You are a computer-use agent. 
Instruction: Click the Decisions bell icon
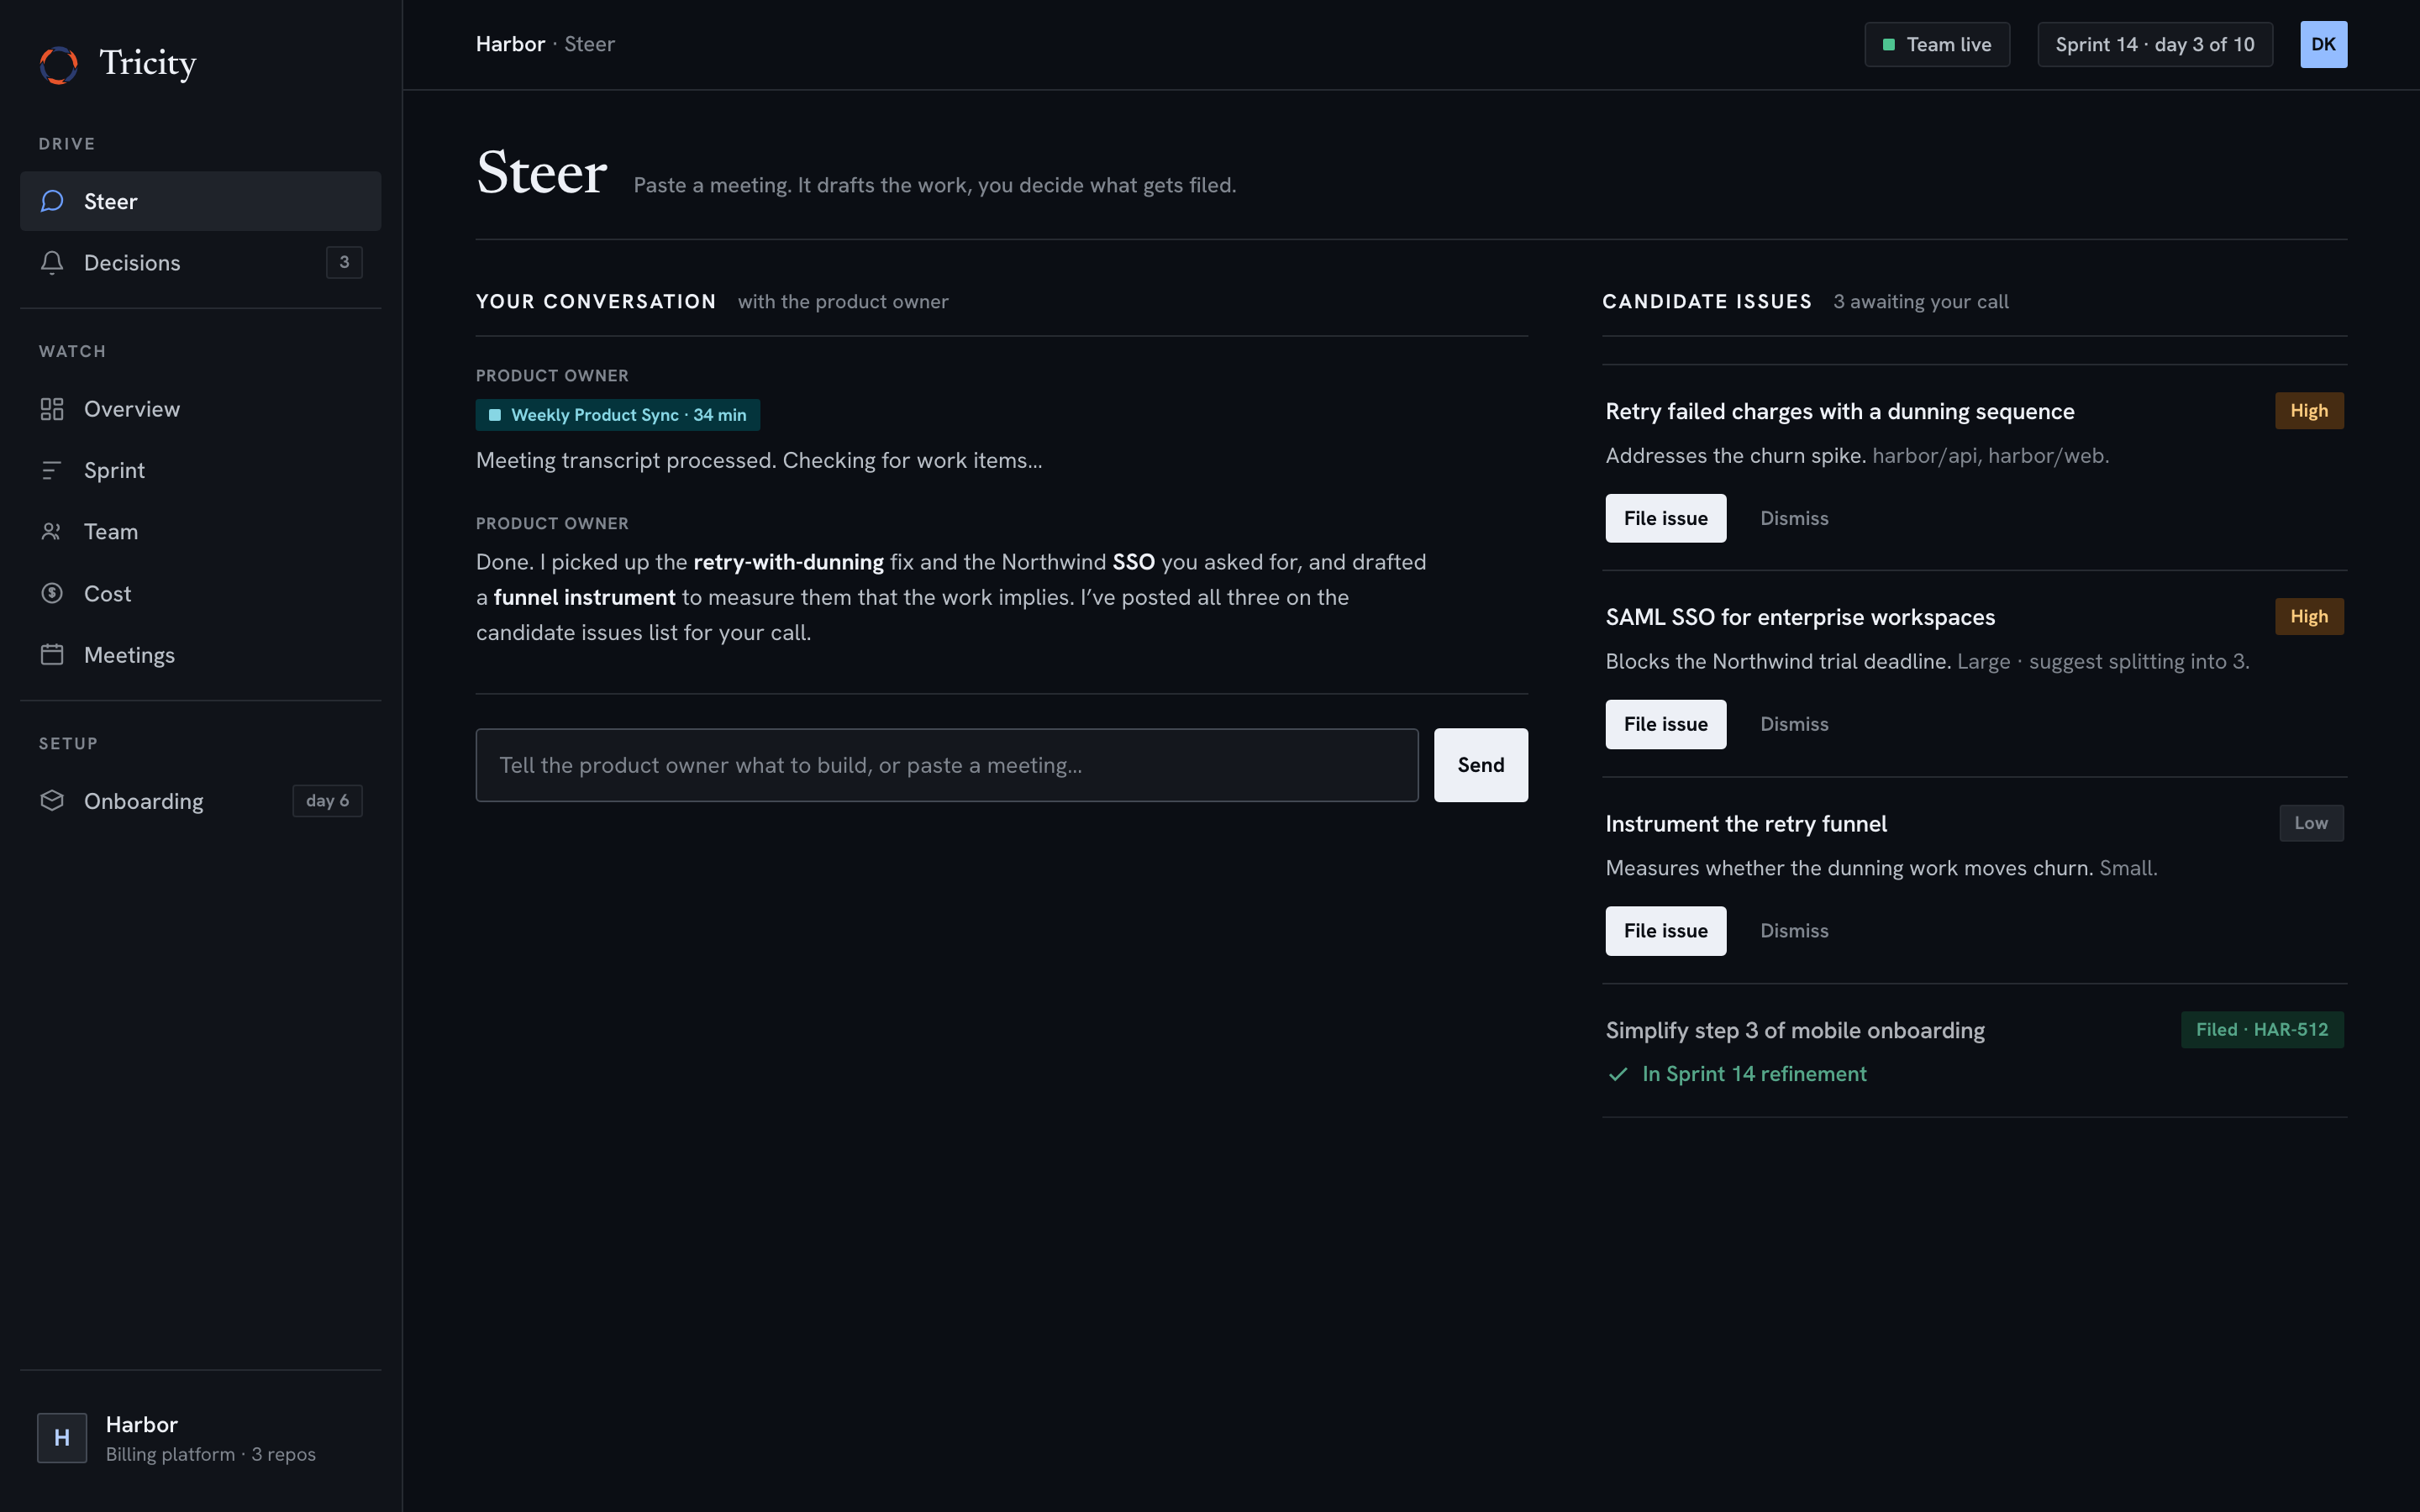[52, 262]
